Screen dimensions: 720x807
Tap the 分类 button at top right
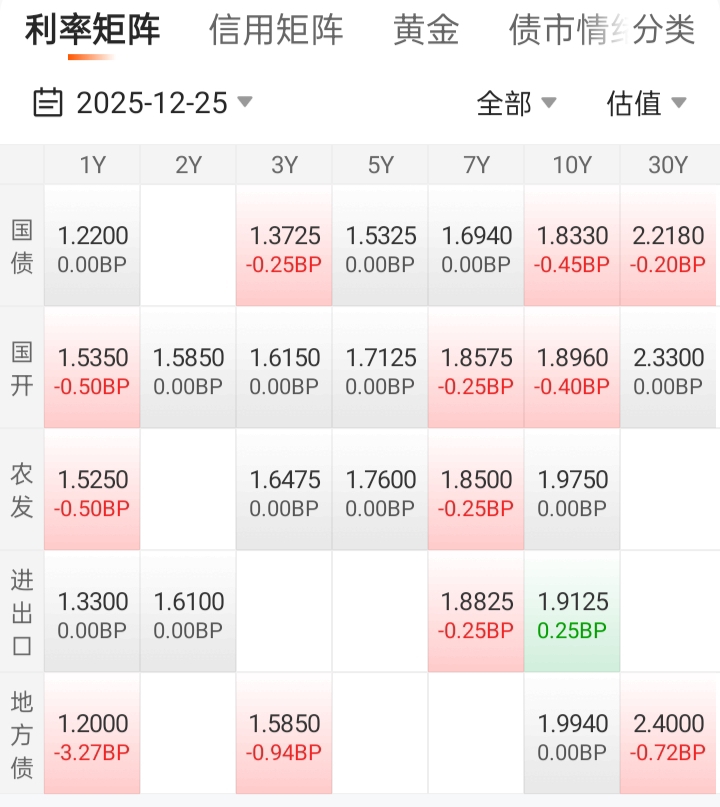[x=664, y=31]
